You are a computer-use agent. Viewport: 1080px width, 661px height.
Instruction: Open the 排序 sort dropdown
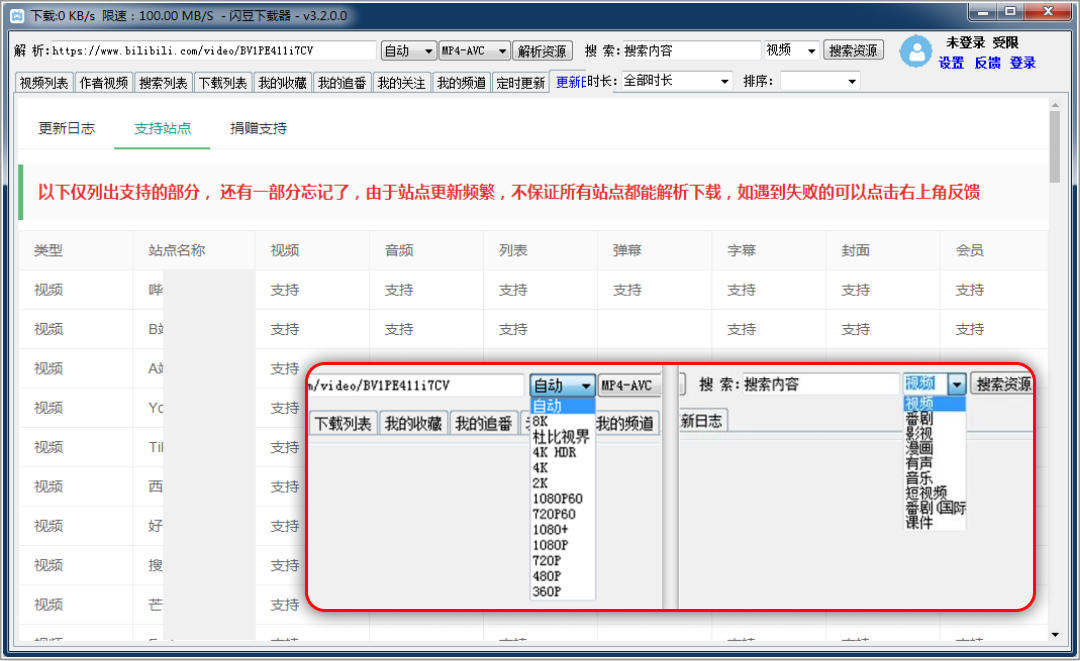coord(820,81)
